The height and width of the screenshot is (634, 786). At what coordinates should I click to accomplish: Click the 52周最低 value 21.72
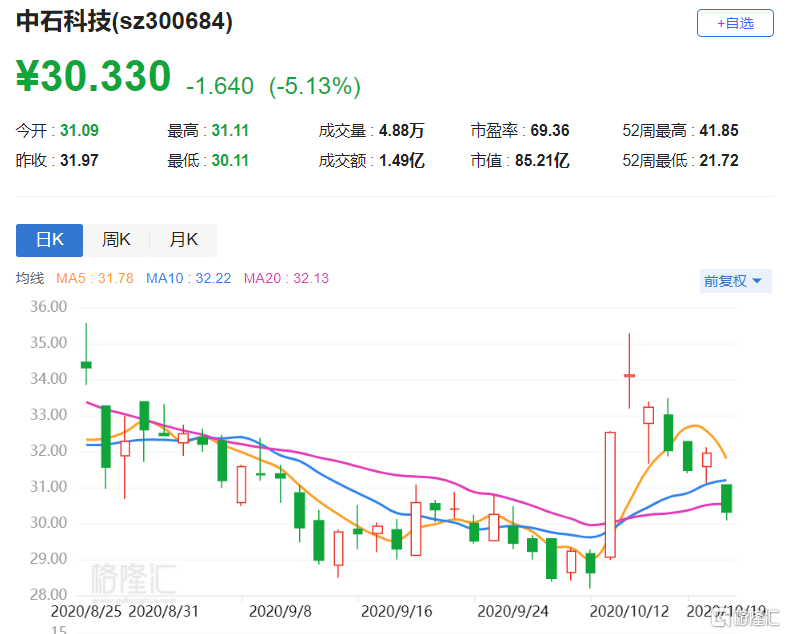(x=719, y=160)
